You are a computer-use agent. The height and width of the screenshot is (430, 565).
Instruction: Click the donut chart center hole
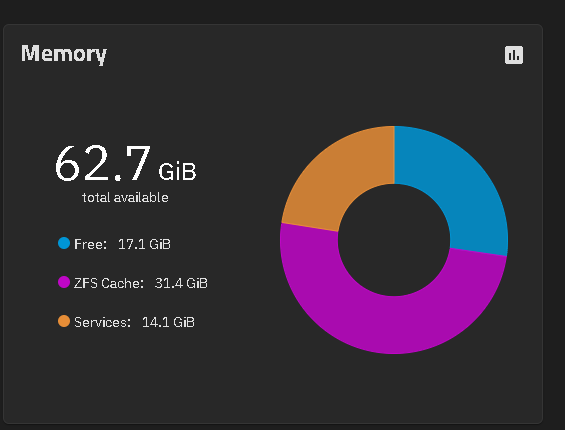click(x=394, y=240)
